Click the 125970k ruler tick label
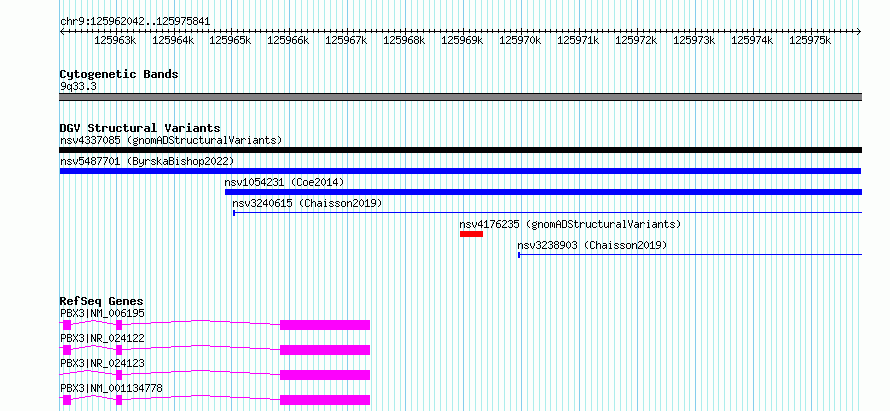Viewport: 890px width, 411px height. click(520, 40)
